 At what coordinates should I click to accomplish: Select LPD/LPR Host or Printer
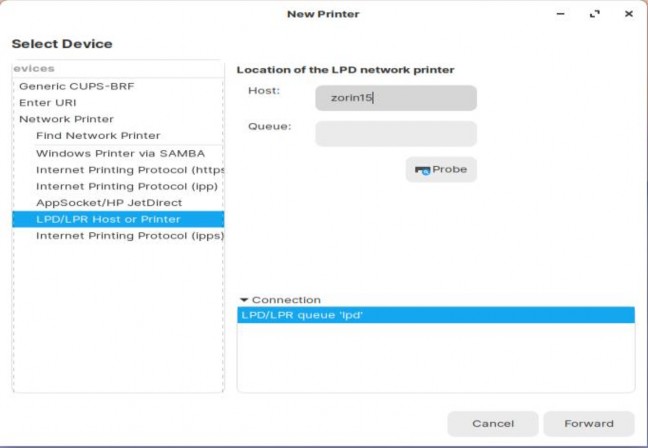[x=108, y=219]
